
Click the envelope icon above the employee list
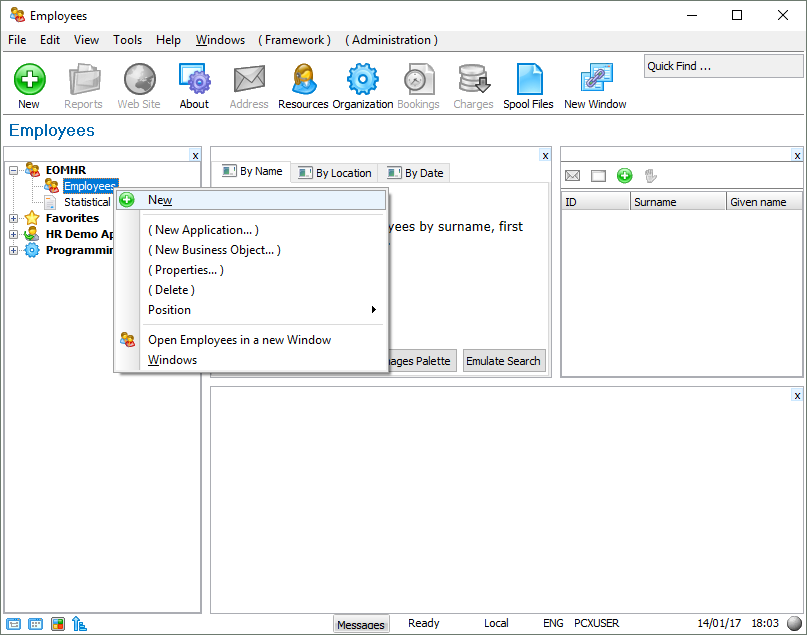click(573, 176)
